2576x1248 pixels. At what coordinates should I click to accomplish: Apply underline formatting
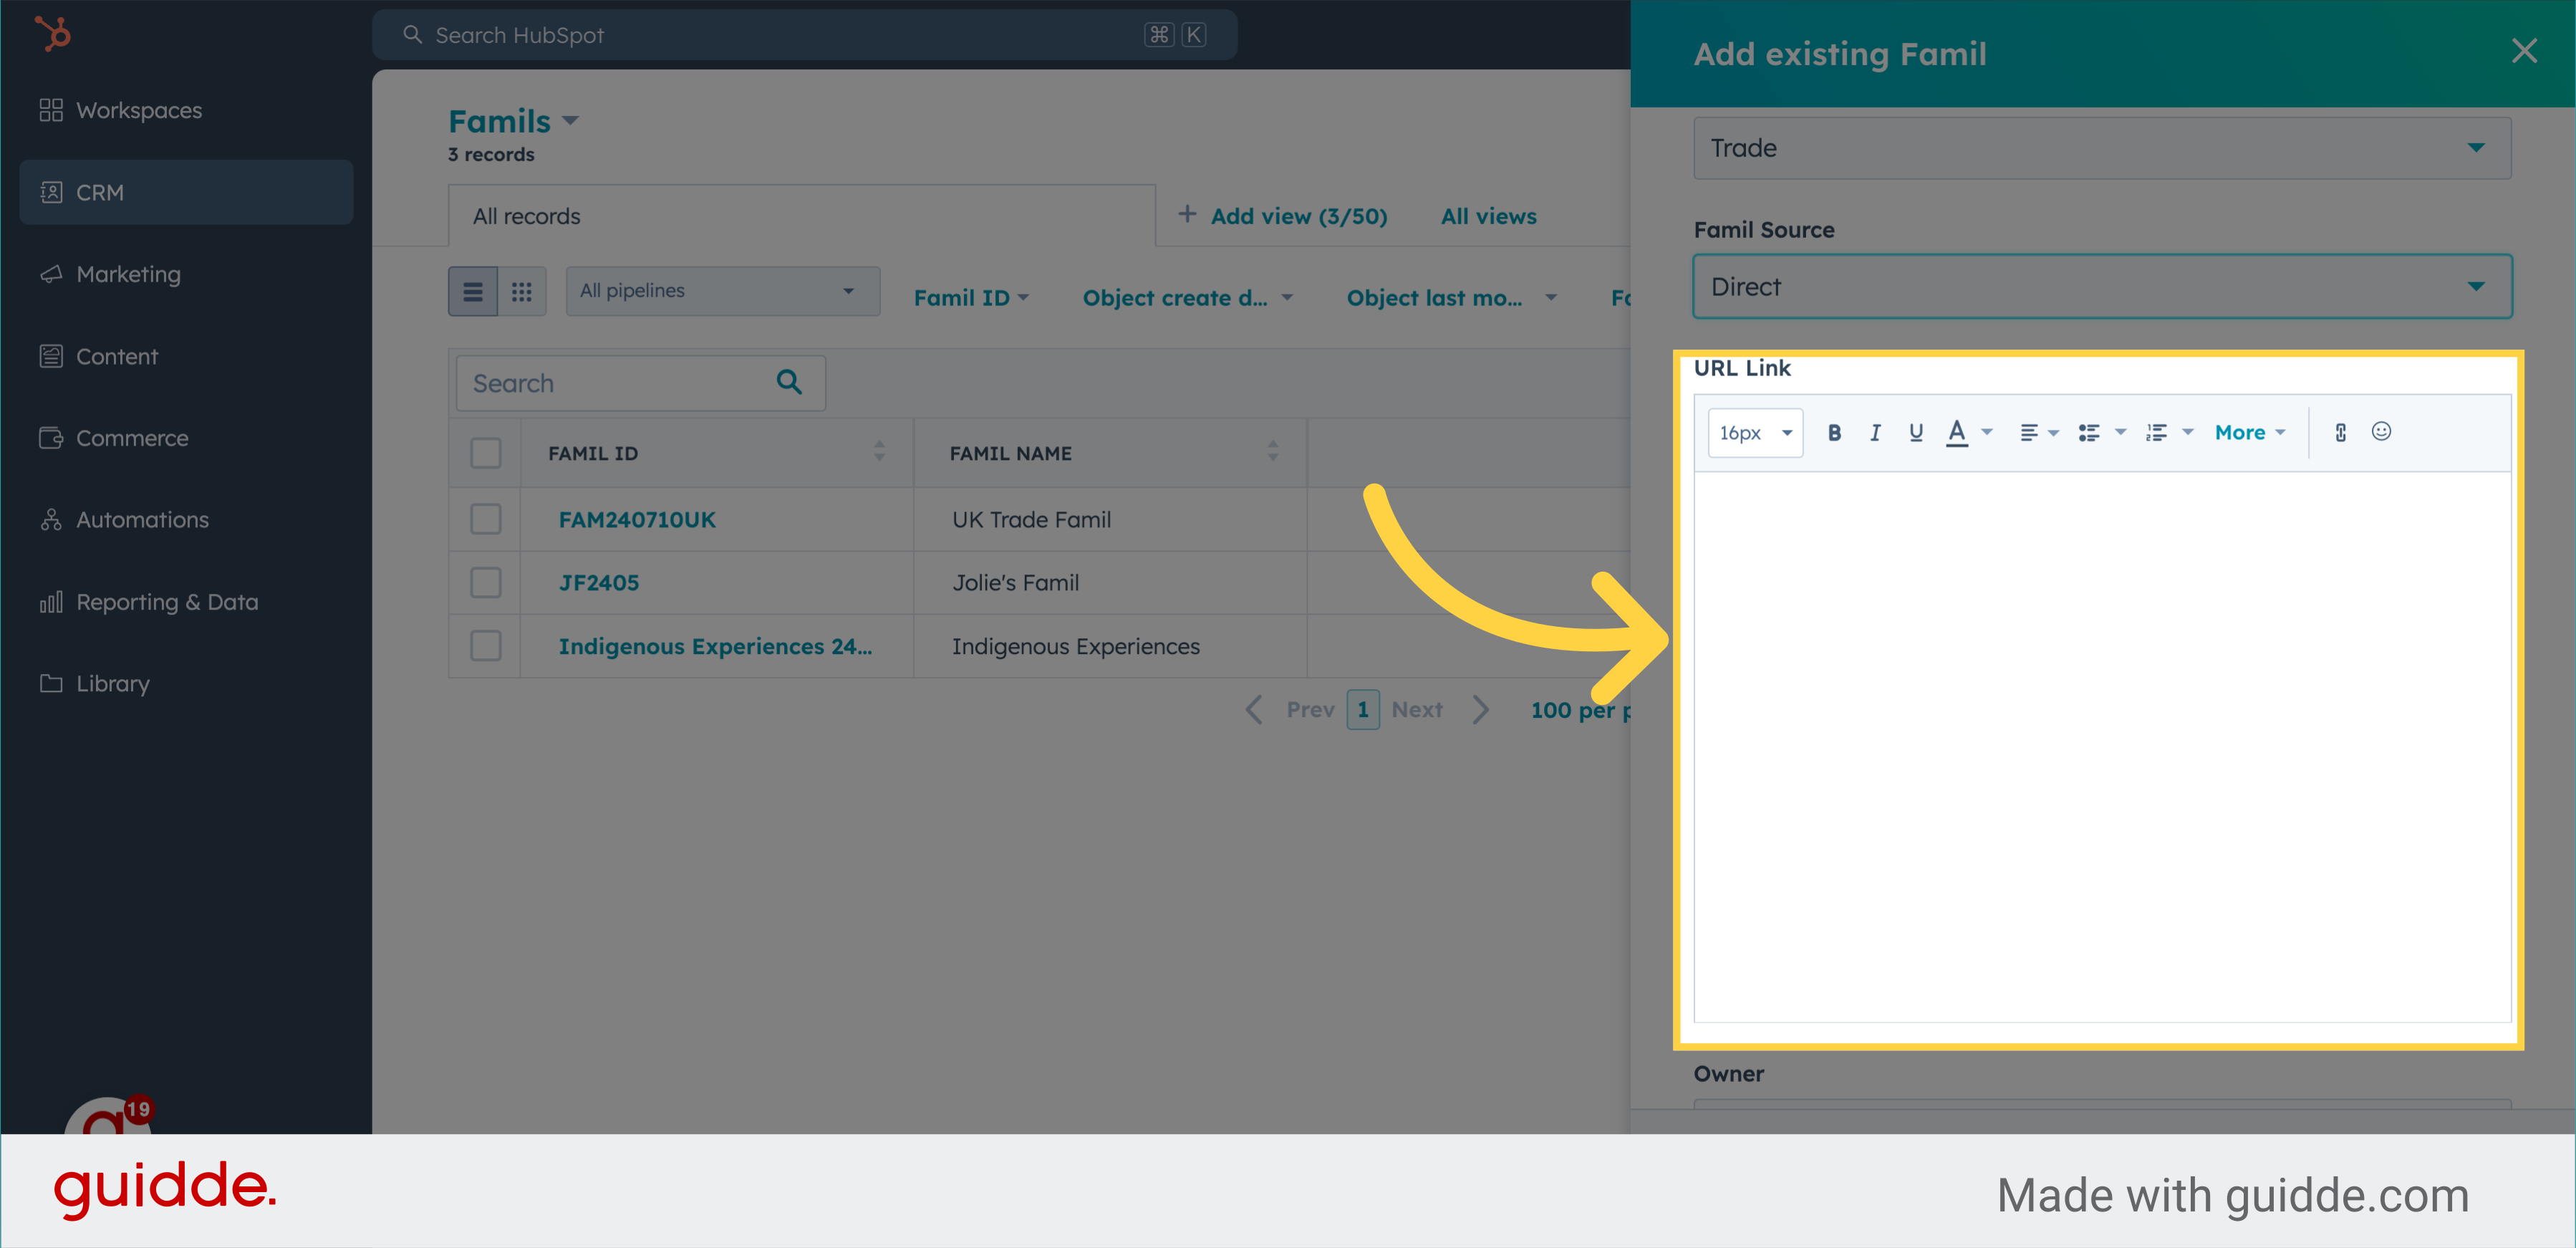(1915, 433)
